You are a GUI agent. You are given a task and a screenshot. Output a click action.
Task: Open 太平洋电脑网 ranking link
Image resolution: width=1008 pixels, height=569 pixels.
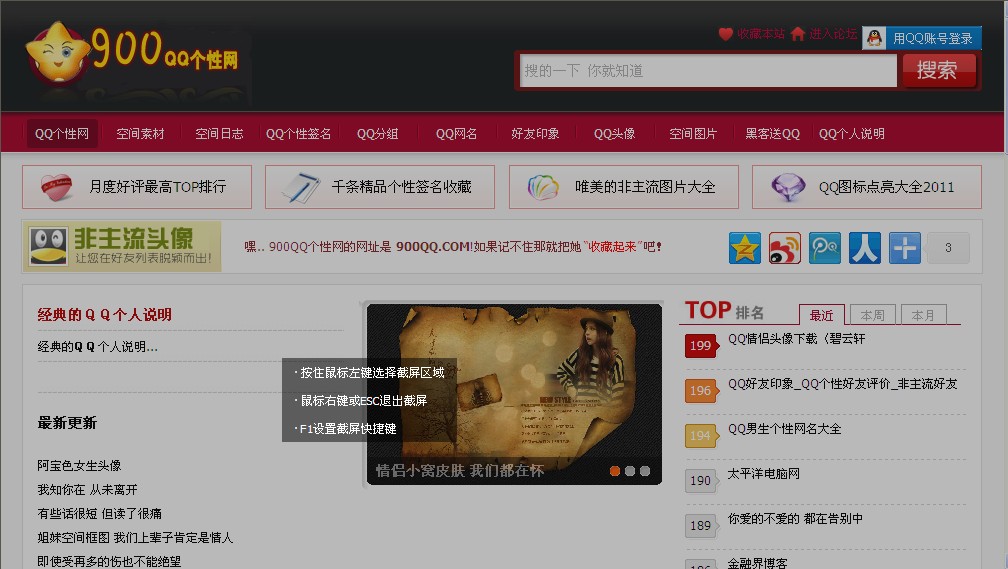pyautogui.click(x=764, y=474)
